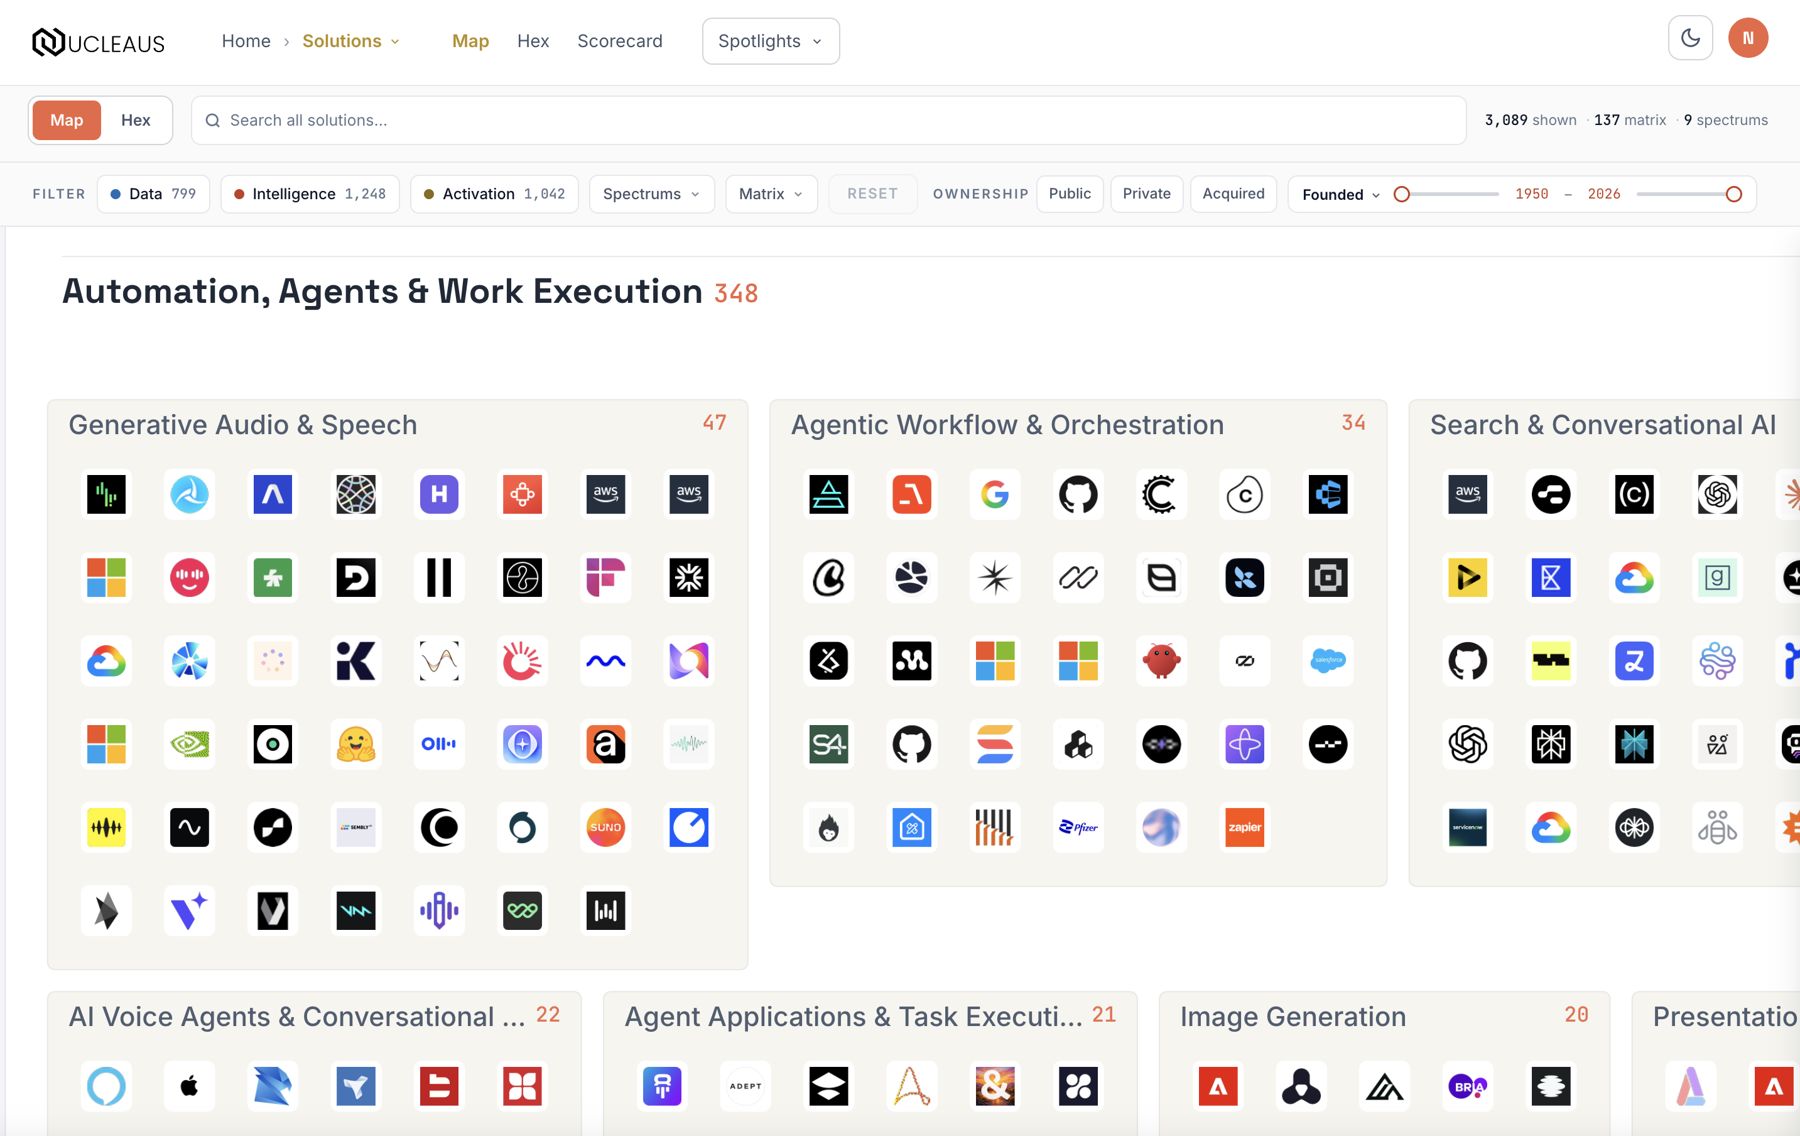Image resolution: width=1800 pixels, height=1136 pixels.
Task: Open the Bria icon in Image Generation
Action: click(1468, 1086)
